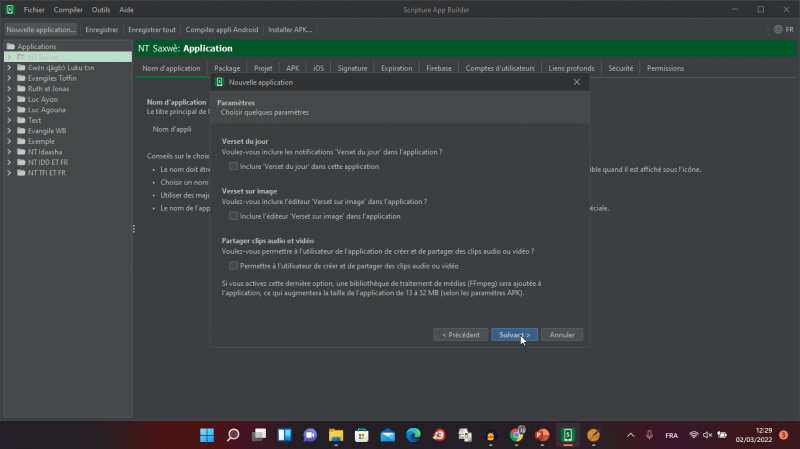
Task: Click the Windows Start button
Action: click(207, 435)
